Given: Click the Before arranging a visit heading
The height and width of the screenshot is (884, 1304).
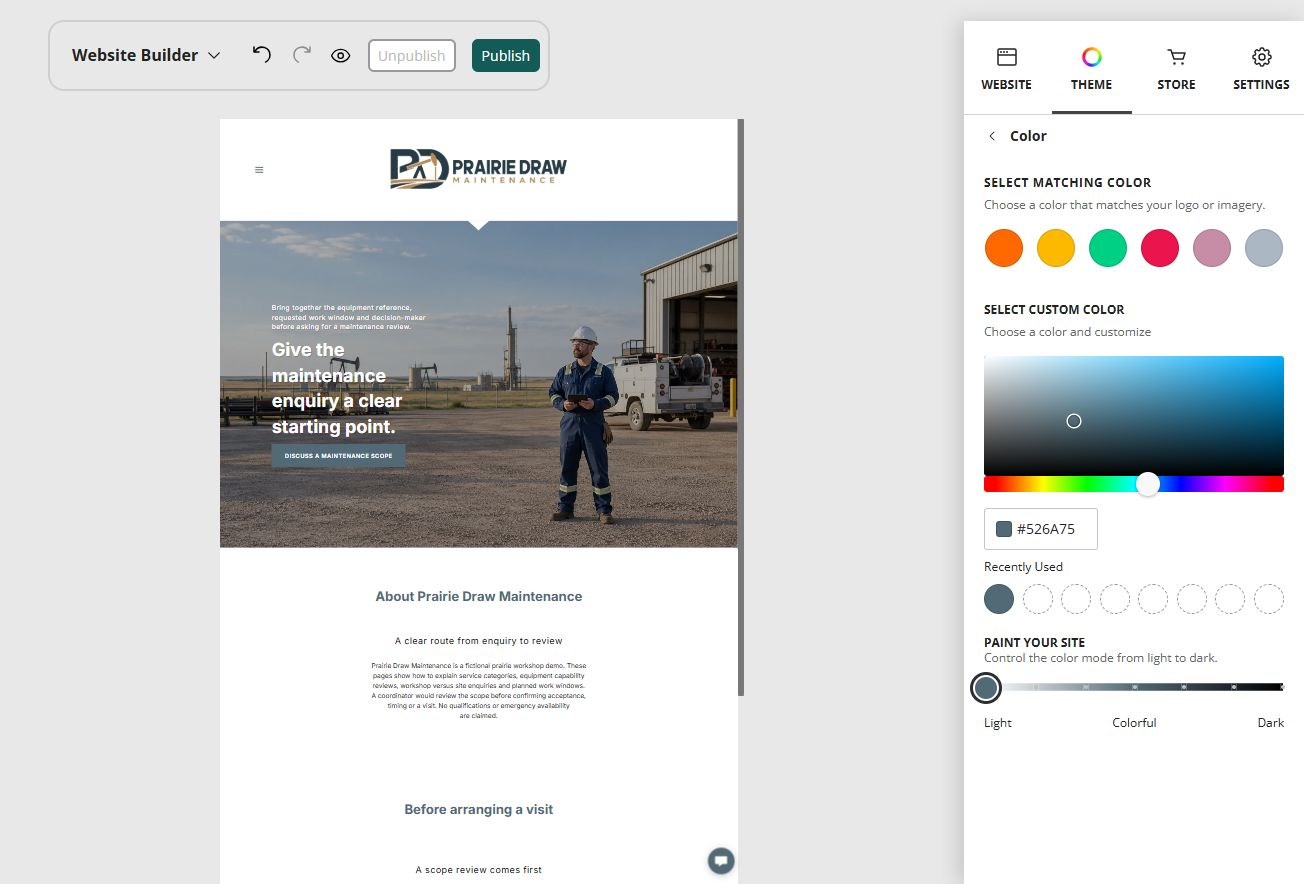Looking at the screenshot, I should coord(479,810).
